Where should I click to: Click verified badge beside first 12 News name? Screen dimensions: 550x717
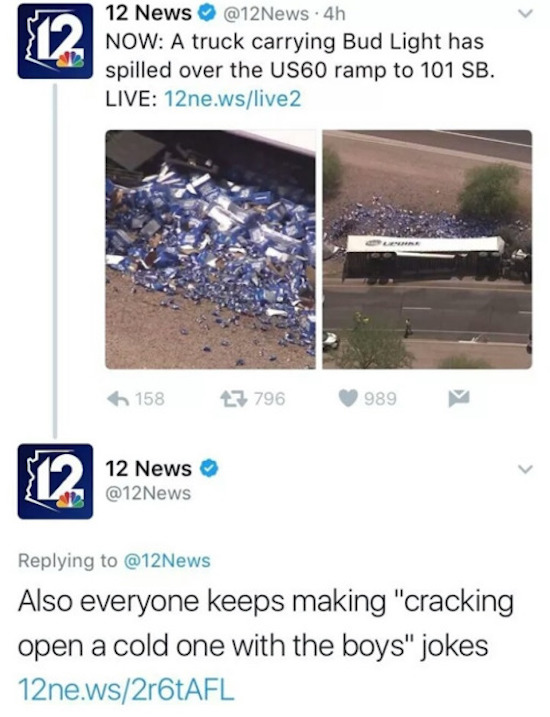pyautogui.click(x=206, y=13)
